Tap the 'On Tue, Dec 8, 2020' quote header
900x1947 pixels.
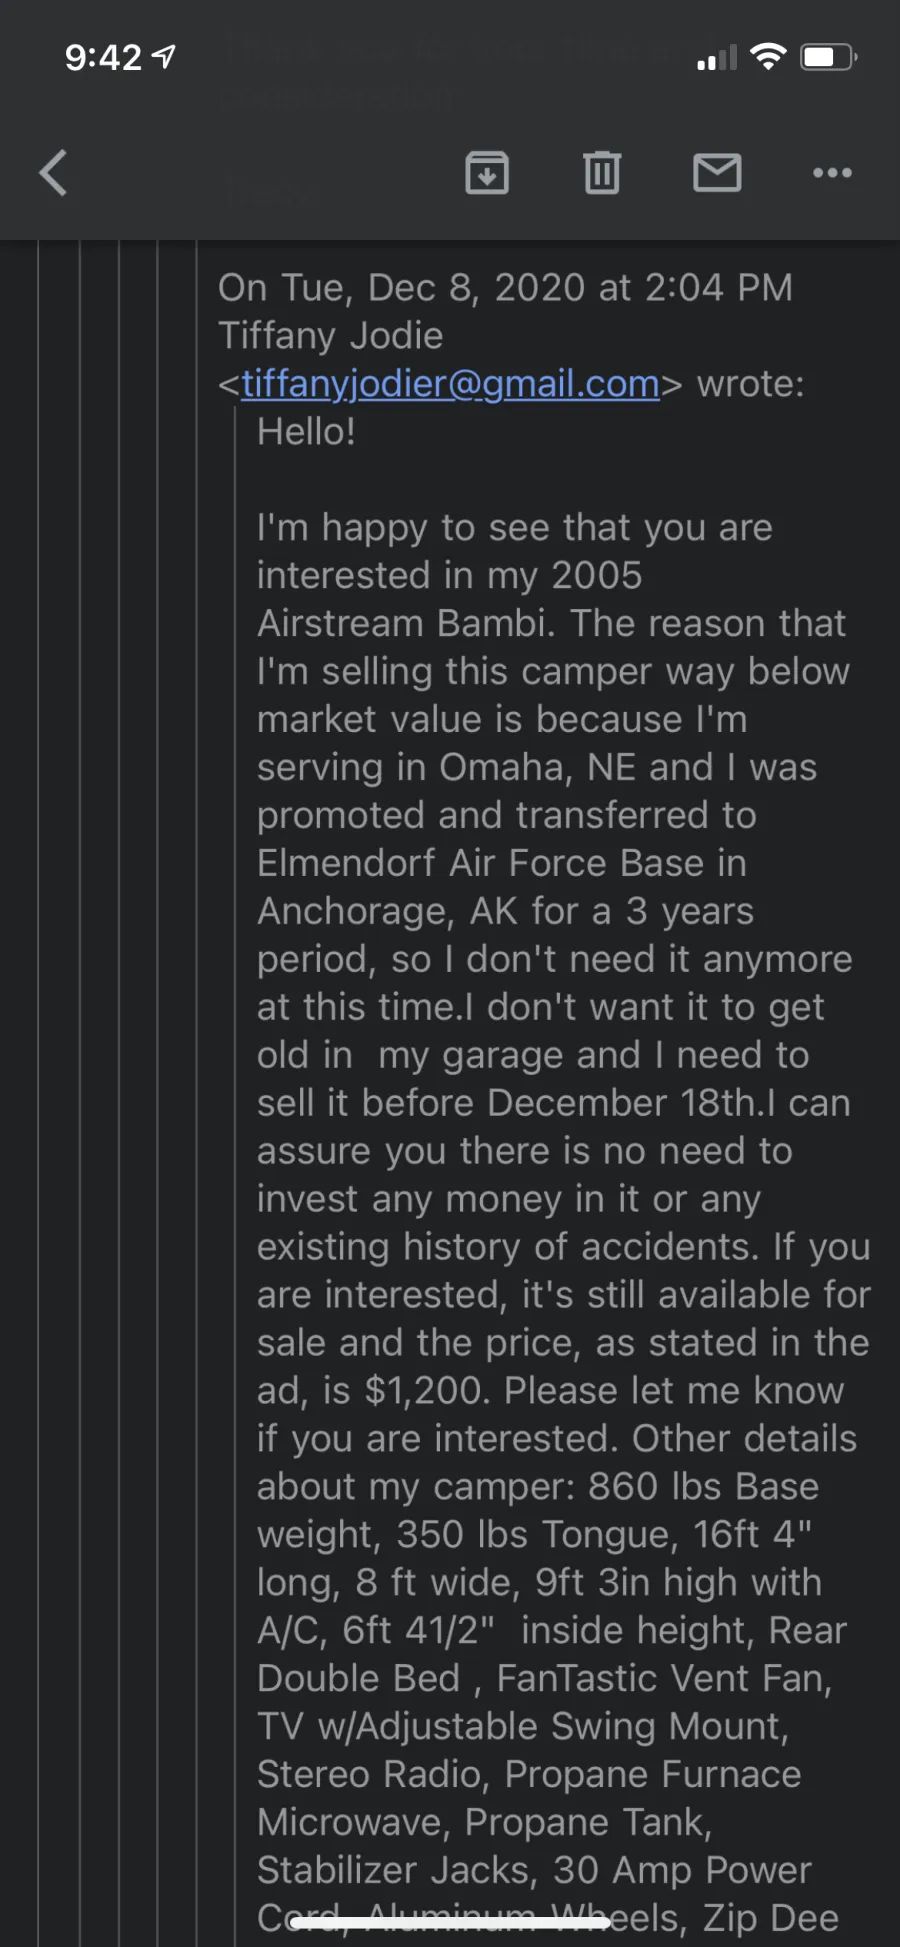coord(402,288)
